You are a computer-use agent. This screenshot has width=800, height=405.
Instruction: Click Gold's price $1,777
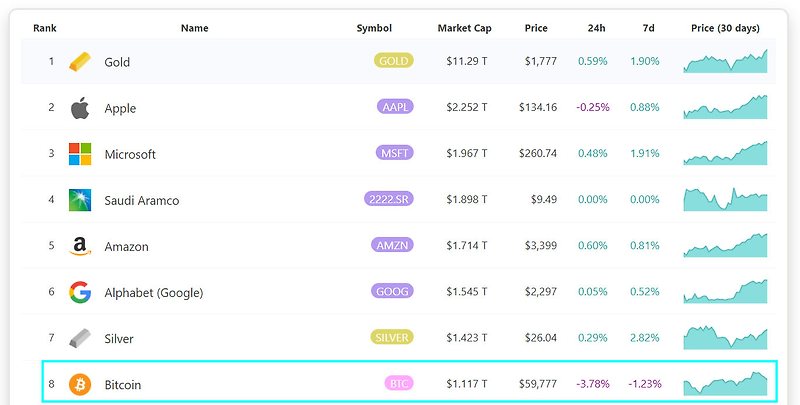tap(541, 61)
